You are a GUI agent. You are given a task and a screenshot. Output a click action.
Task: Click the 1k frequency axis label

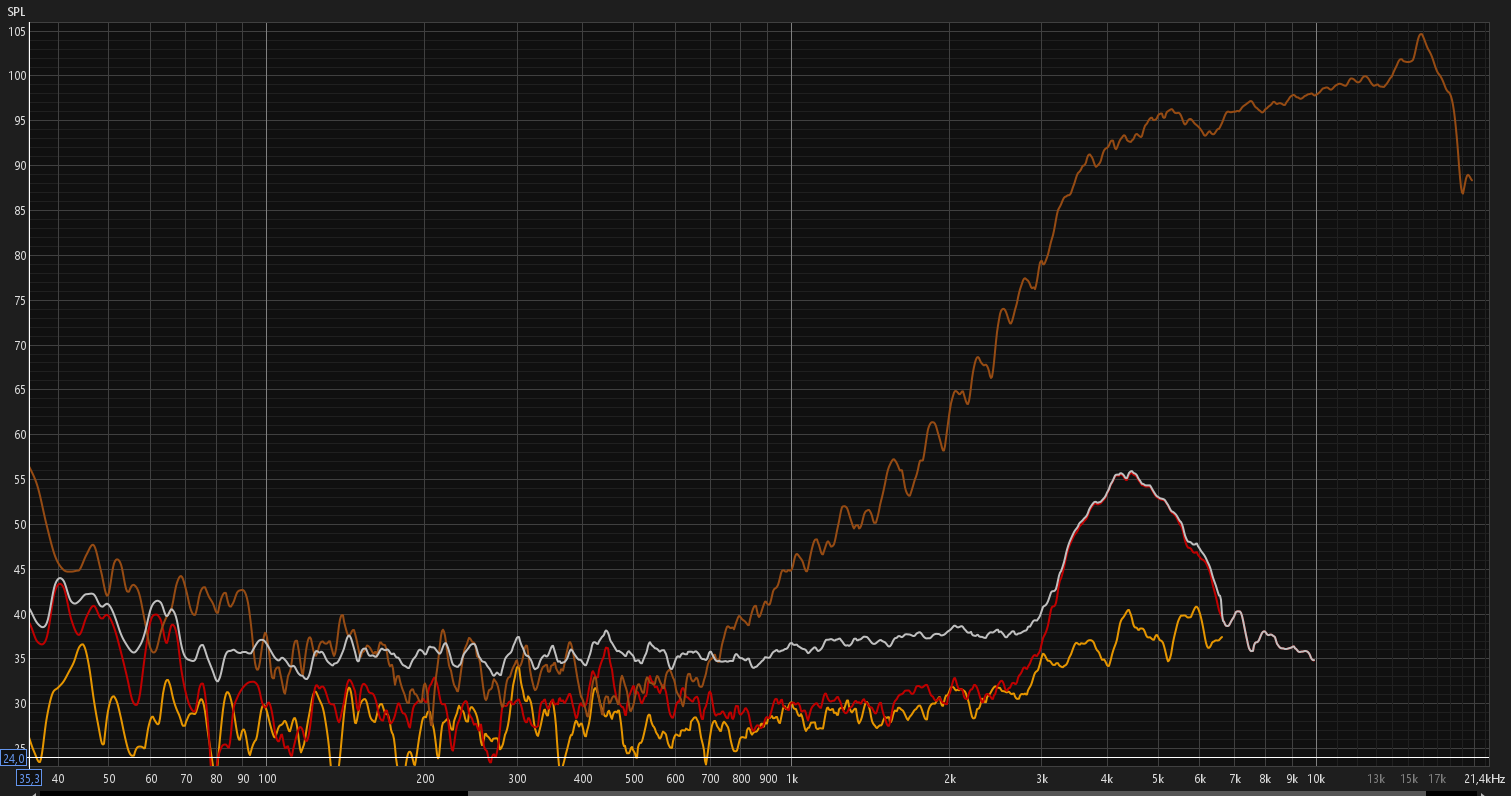pyautogui.click(x=792, y=778)
